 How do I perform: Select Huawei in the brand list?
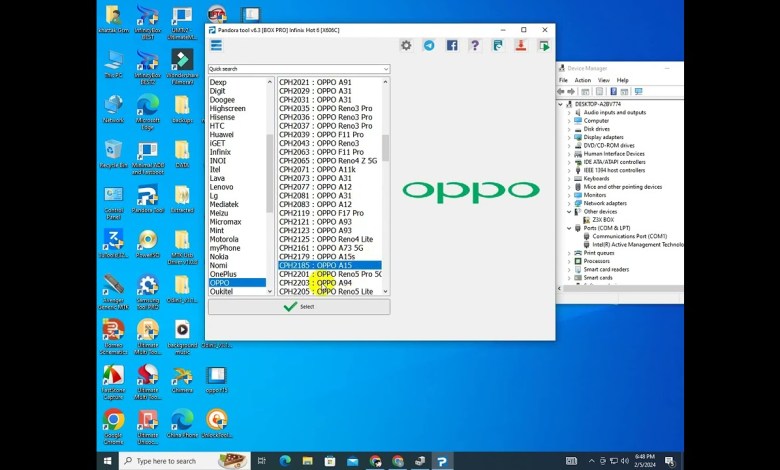[x=221, y=135]
